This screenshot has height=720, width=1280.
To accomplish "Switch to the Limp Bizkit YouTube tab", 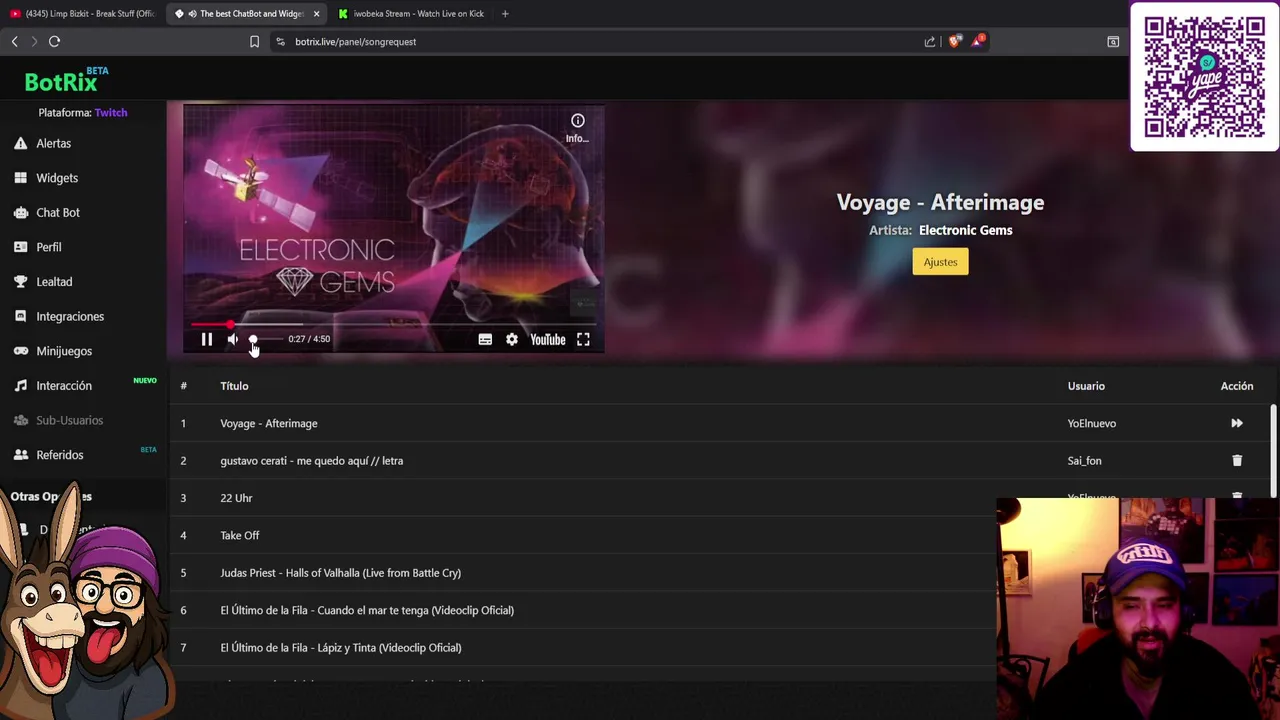I will [83, 14].
